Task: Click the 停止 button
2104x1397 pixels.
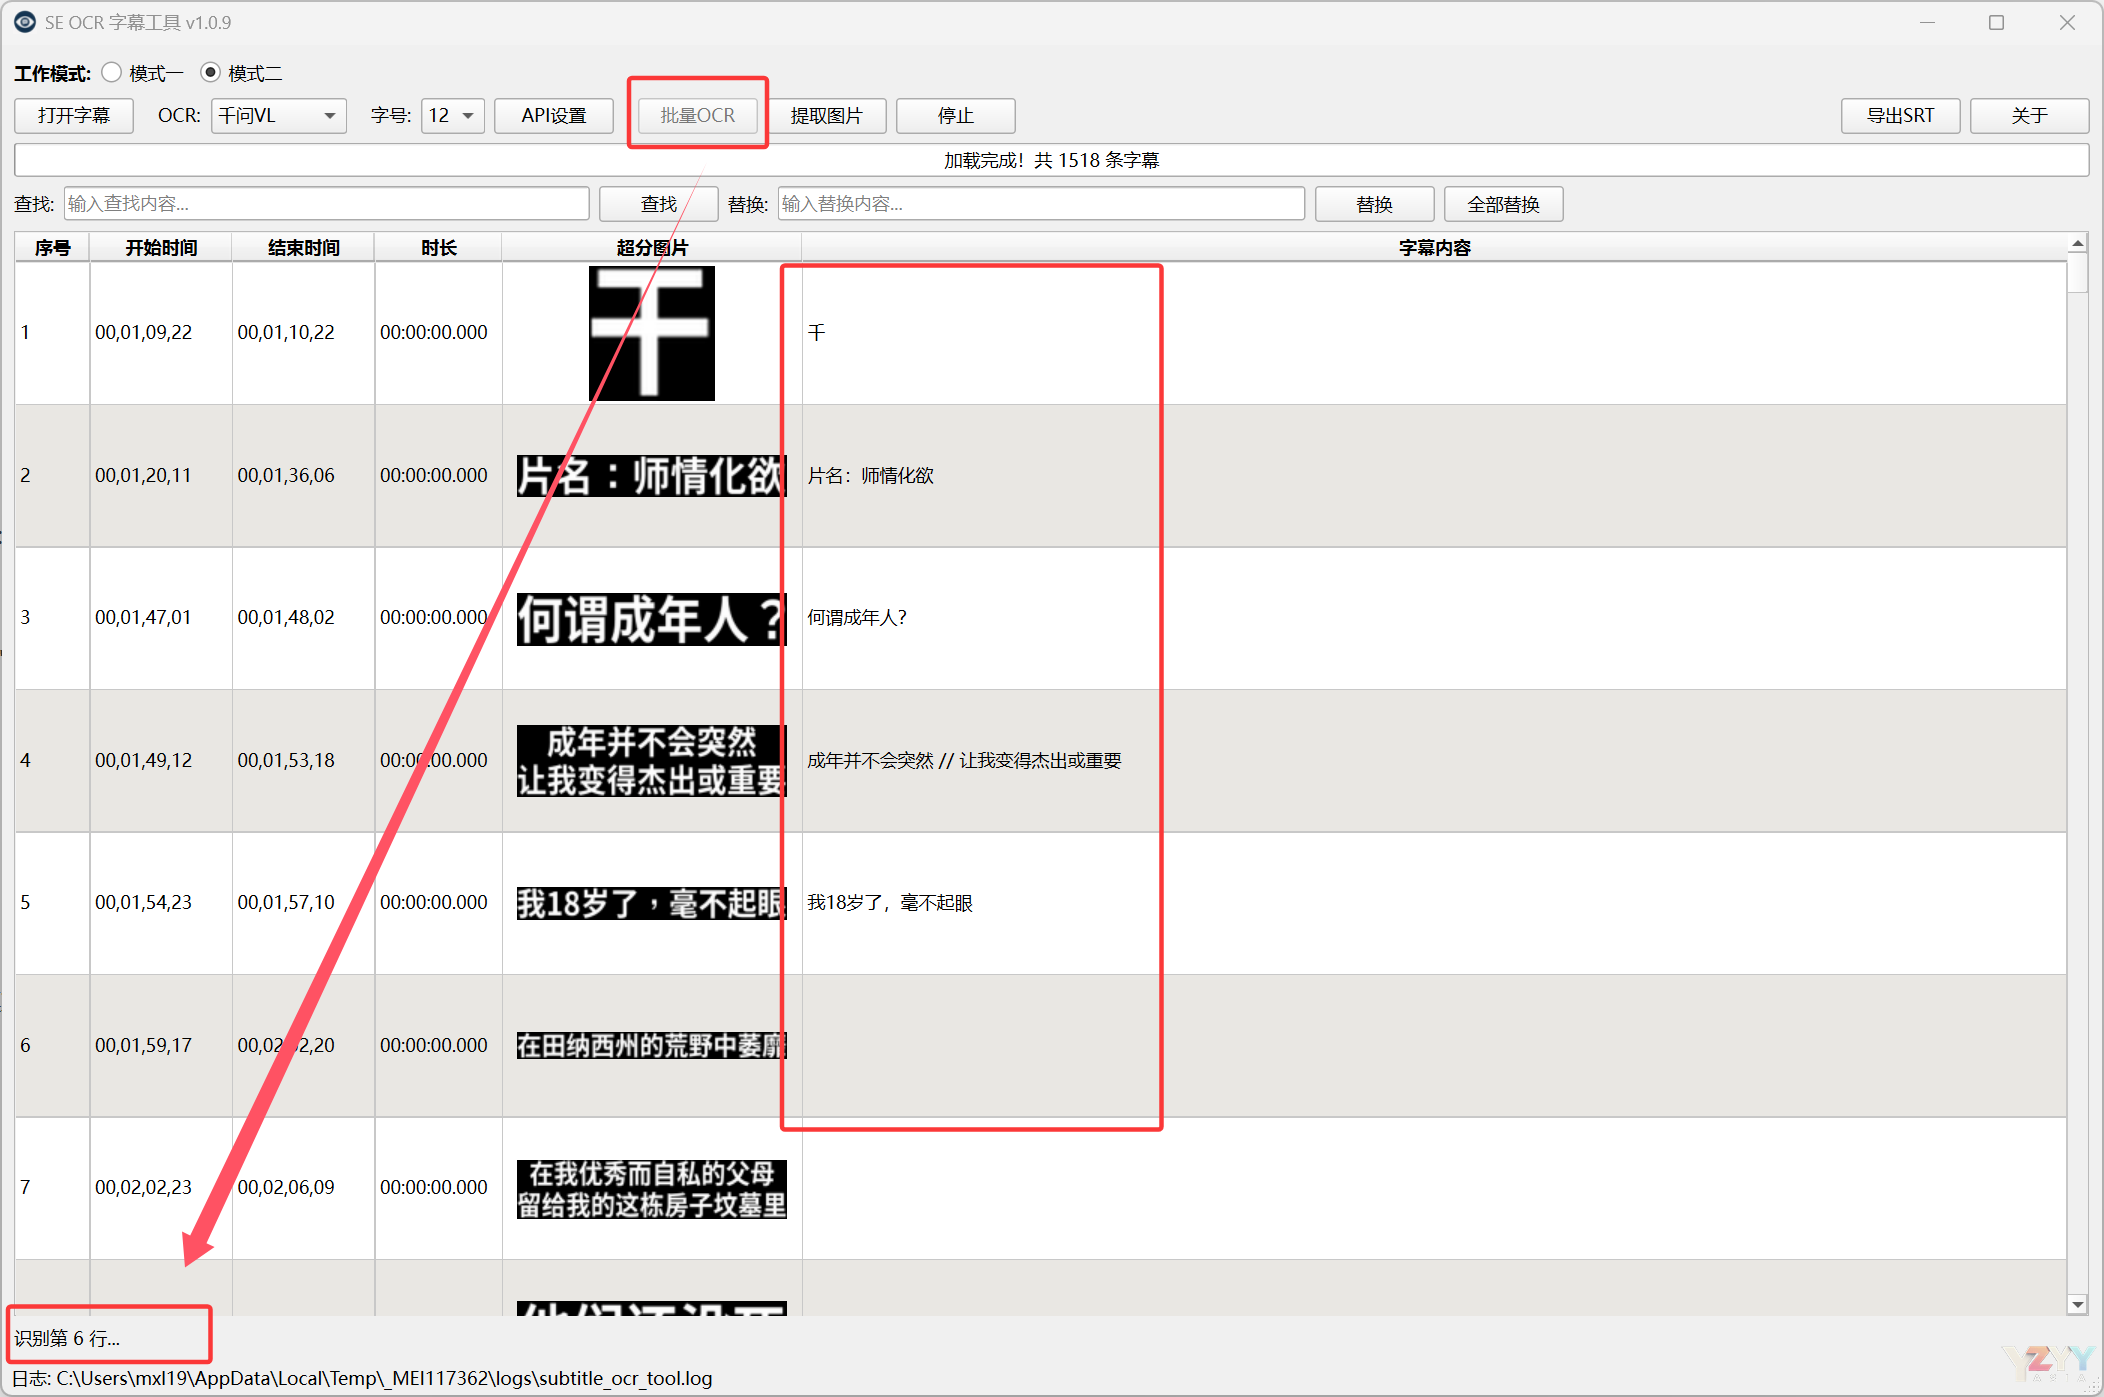Action: click(956, 116)
